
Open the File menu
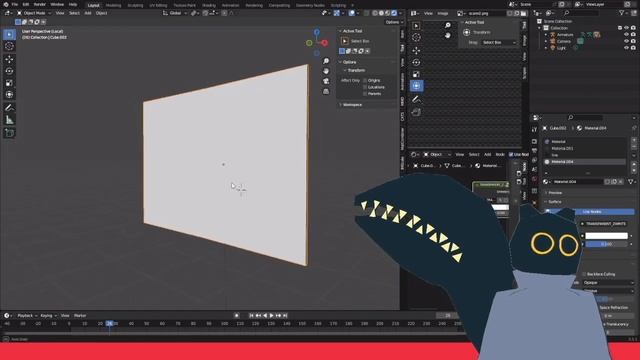coord(15,4)
